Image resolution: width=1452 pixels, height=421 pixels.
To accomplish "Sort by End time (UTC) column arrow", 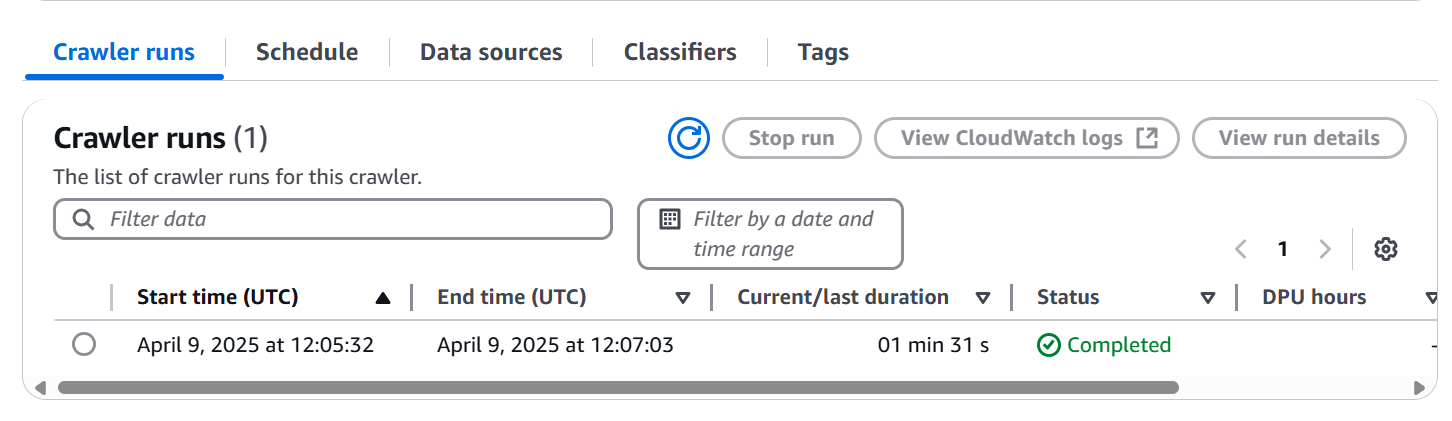I will coord(683,297).
